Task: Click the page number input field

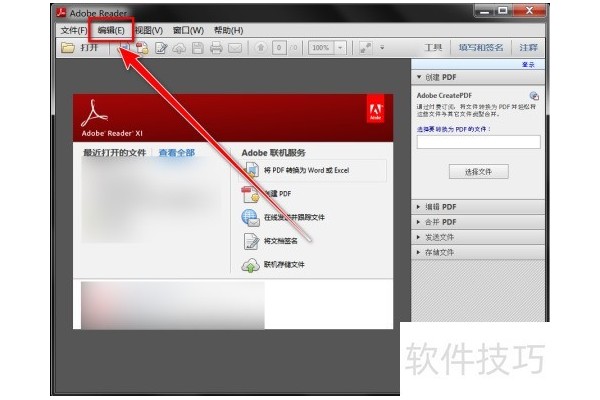Action: tap(279, 48)
